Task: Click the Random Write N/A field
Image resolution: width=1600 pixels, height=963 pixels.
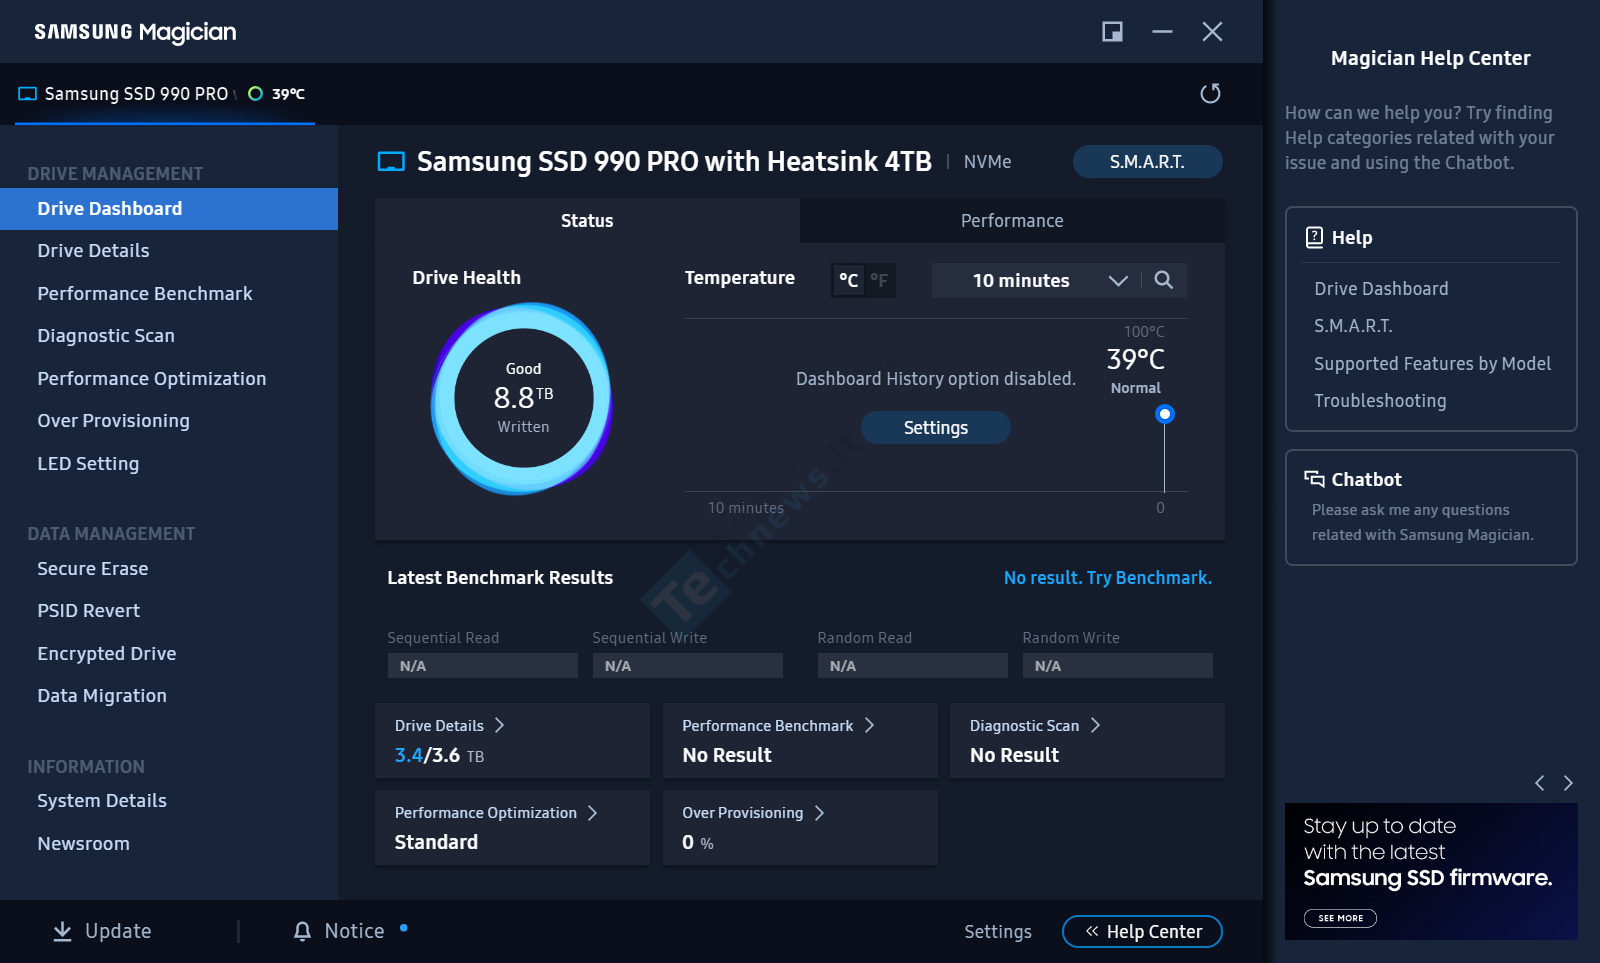Action: (1117, 666)
